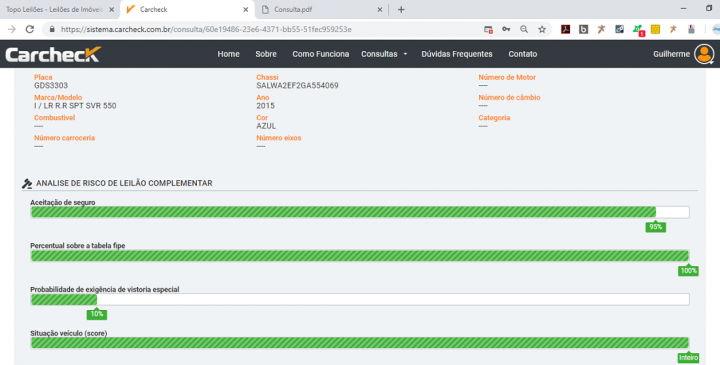Click the site security padlock icon

[52, 29]
